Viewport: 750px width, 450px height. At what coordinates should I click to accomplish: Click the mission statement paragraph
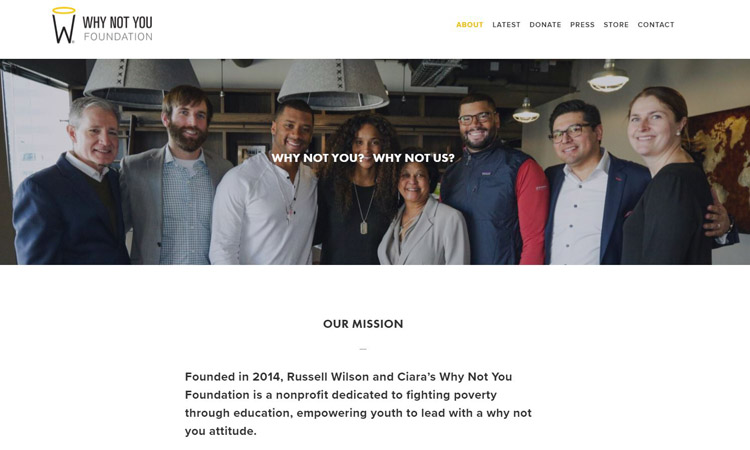(358, 404)
